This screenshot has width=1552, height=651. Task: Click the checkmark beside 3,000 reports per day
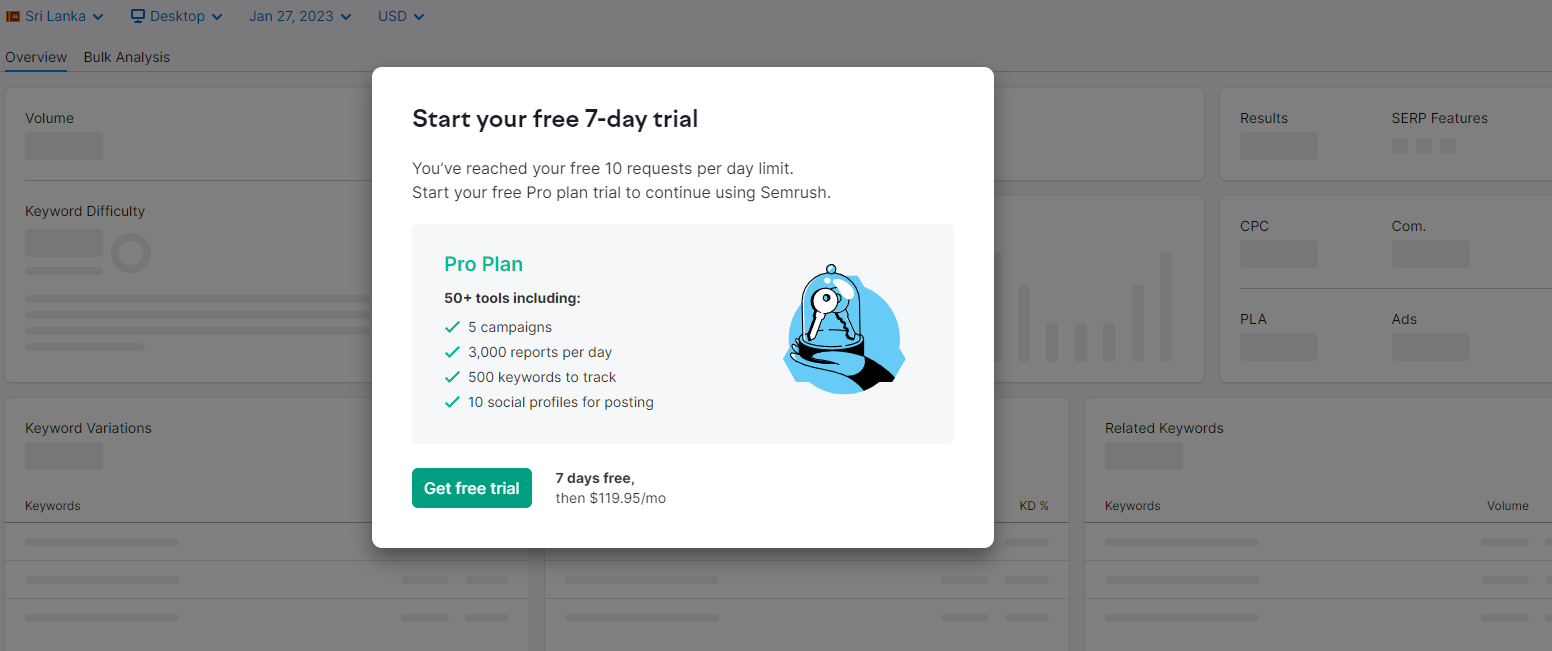point(452,352)
